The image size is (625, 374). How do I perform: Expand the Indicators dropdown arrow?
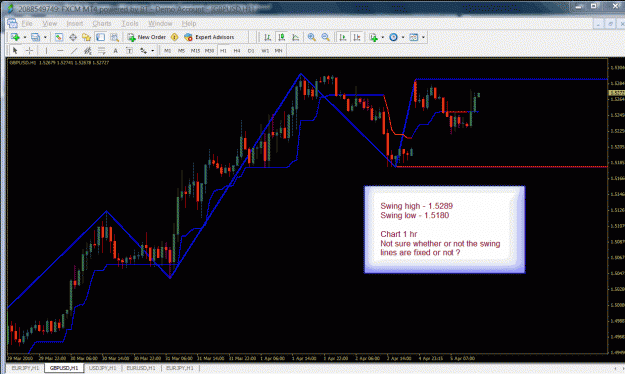pyautogui.click(x=383, y=37)
